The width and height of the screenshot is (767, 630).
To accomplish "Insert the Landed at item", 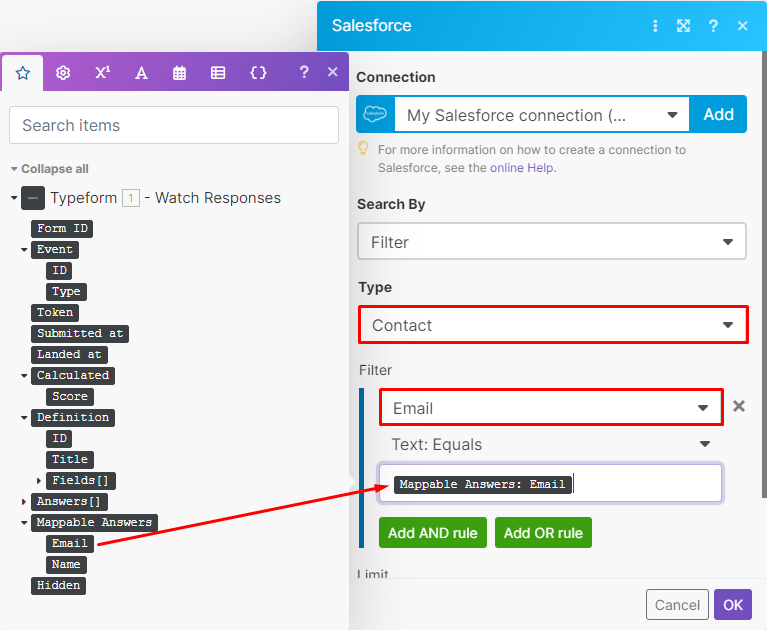I will [69, 355].
